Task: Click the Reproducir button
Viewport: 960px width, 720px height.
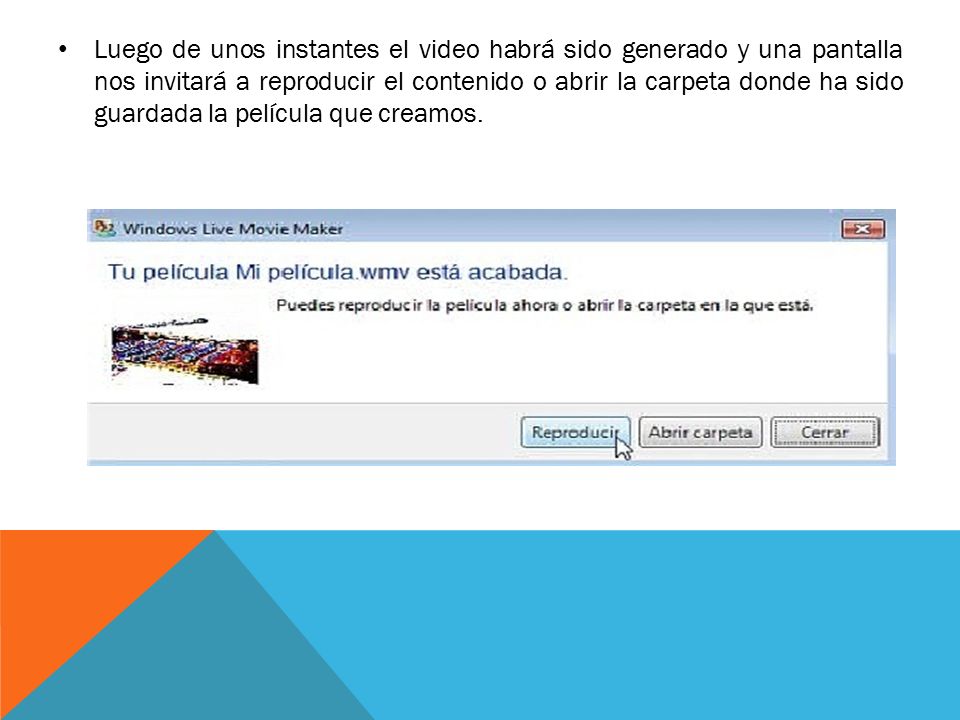Action: point(575,432)
